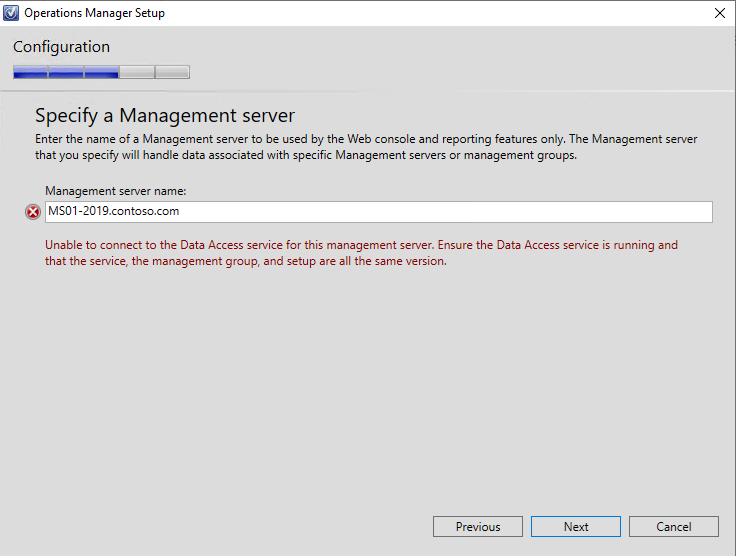Click the red error icon beside server name
736x556 pixels.
point(33,212)
